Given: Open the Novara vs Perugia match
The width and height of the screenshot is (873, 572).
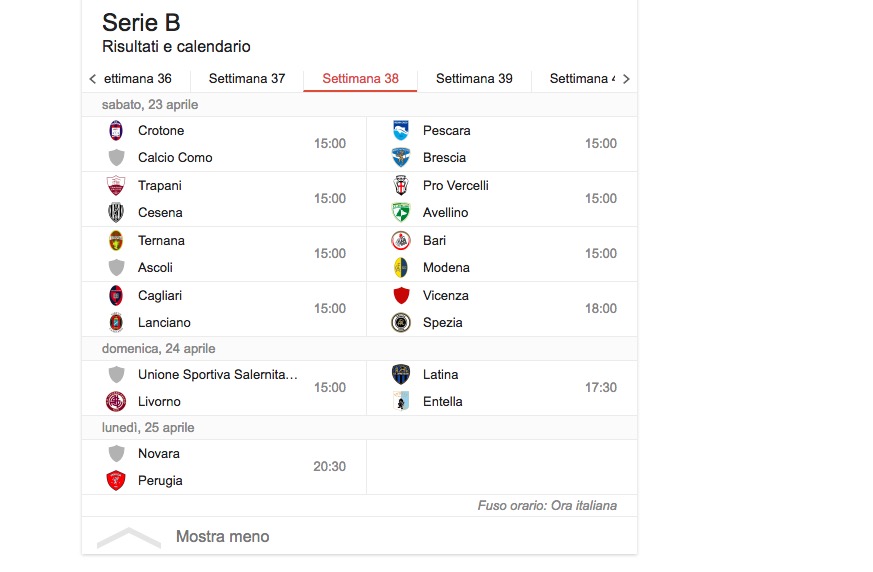Looking at the screenshot, I should 225,467.
